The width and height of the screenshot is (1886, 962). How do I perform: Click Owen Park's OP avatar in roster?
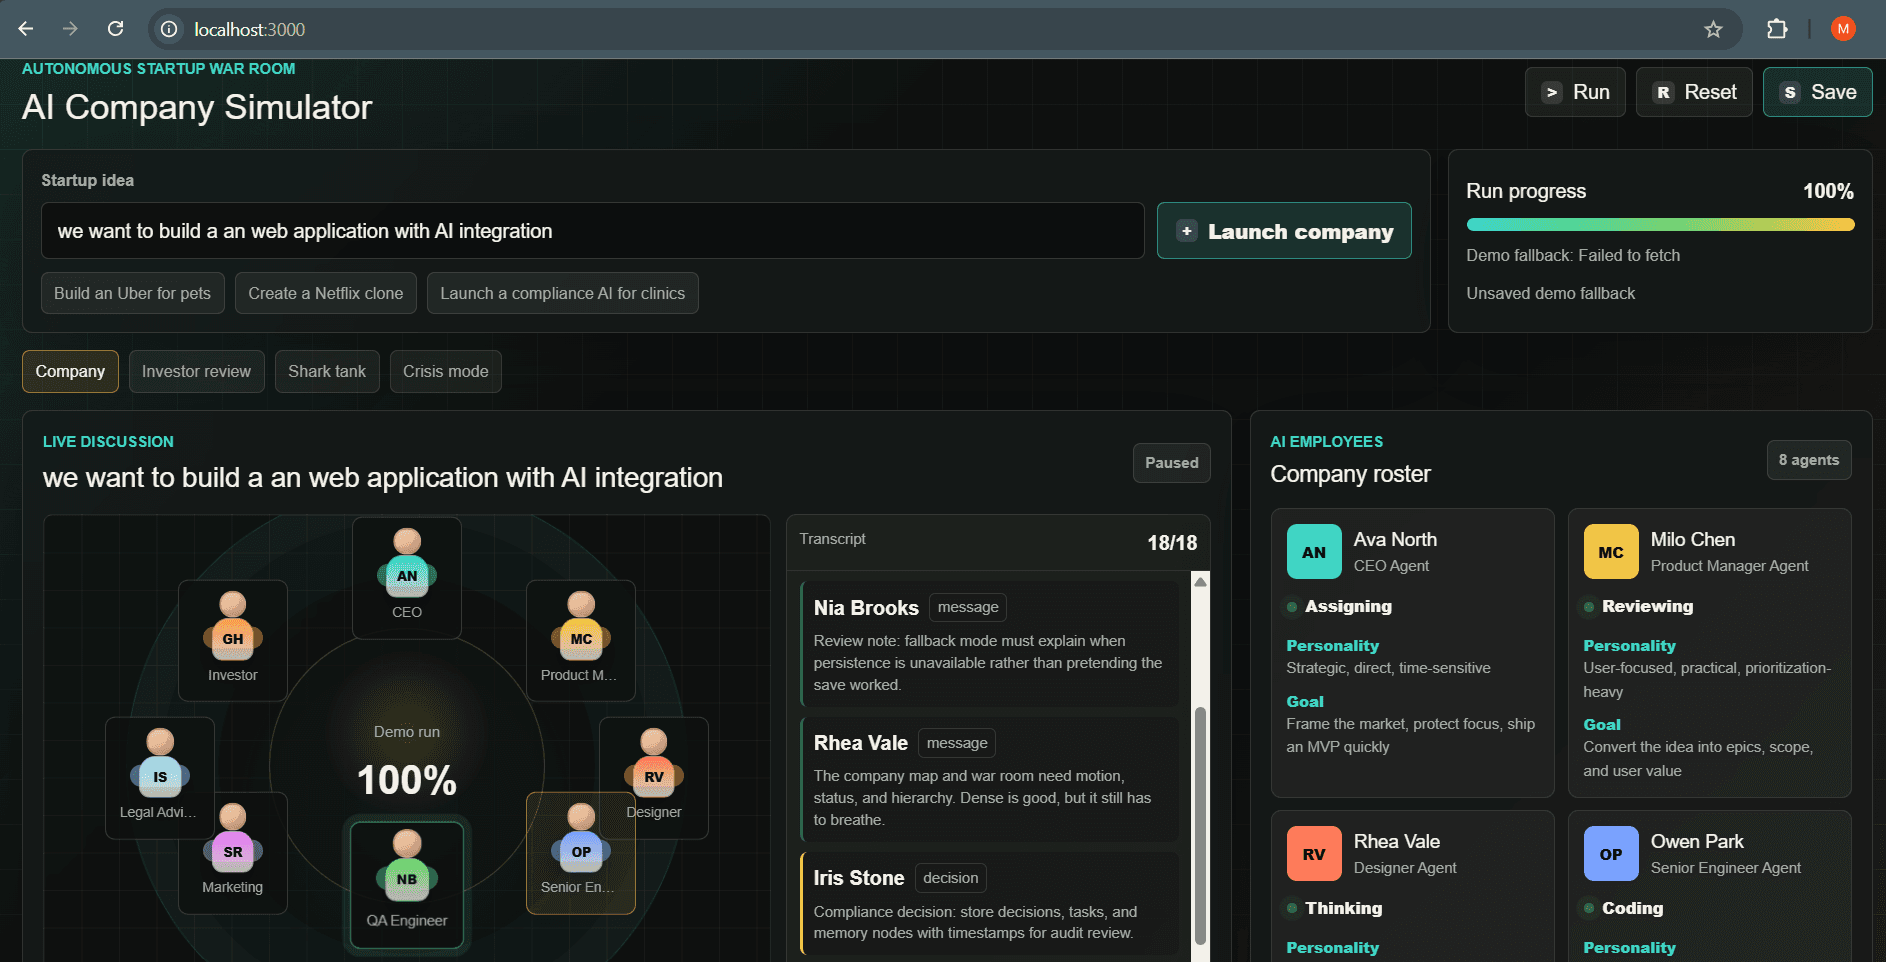pyautogui.click(x=1611, y=854)
